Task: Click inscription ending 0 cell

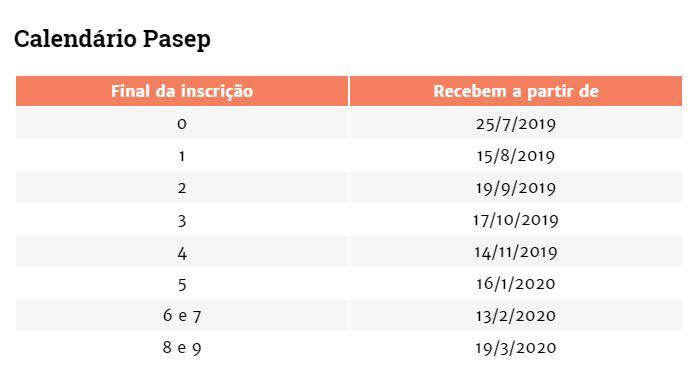Action: coord(182,123)
